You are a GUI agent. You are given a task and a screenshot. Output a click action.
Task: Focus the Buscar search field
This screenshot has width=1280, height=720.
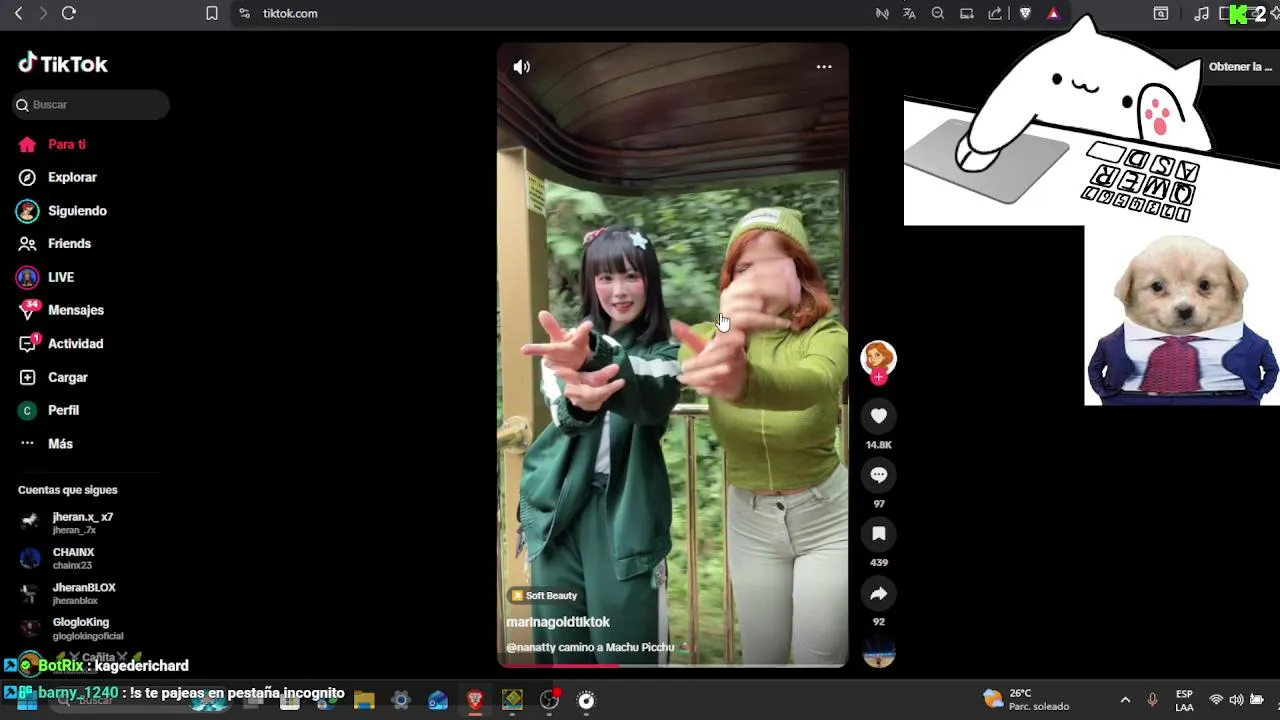[x=91, y=105]
